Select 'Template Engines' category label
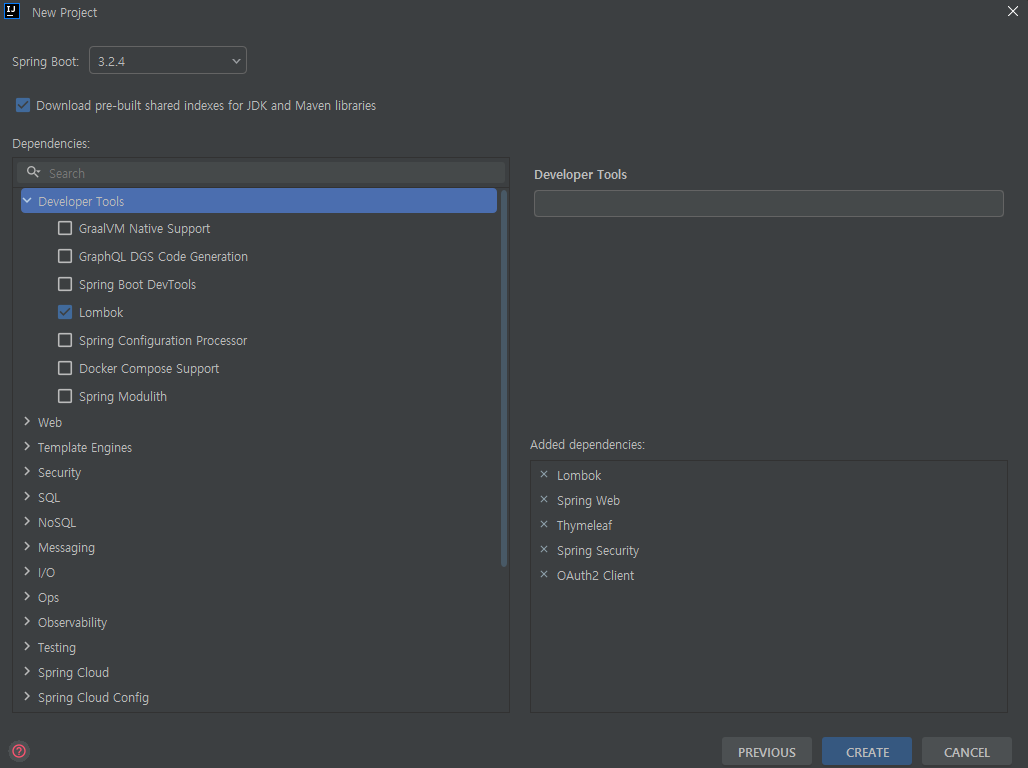 (x=85, y=447)
